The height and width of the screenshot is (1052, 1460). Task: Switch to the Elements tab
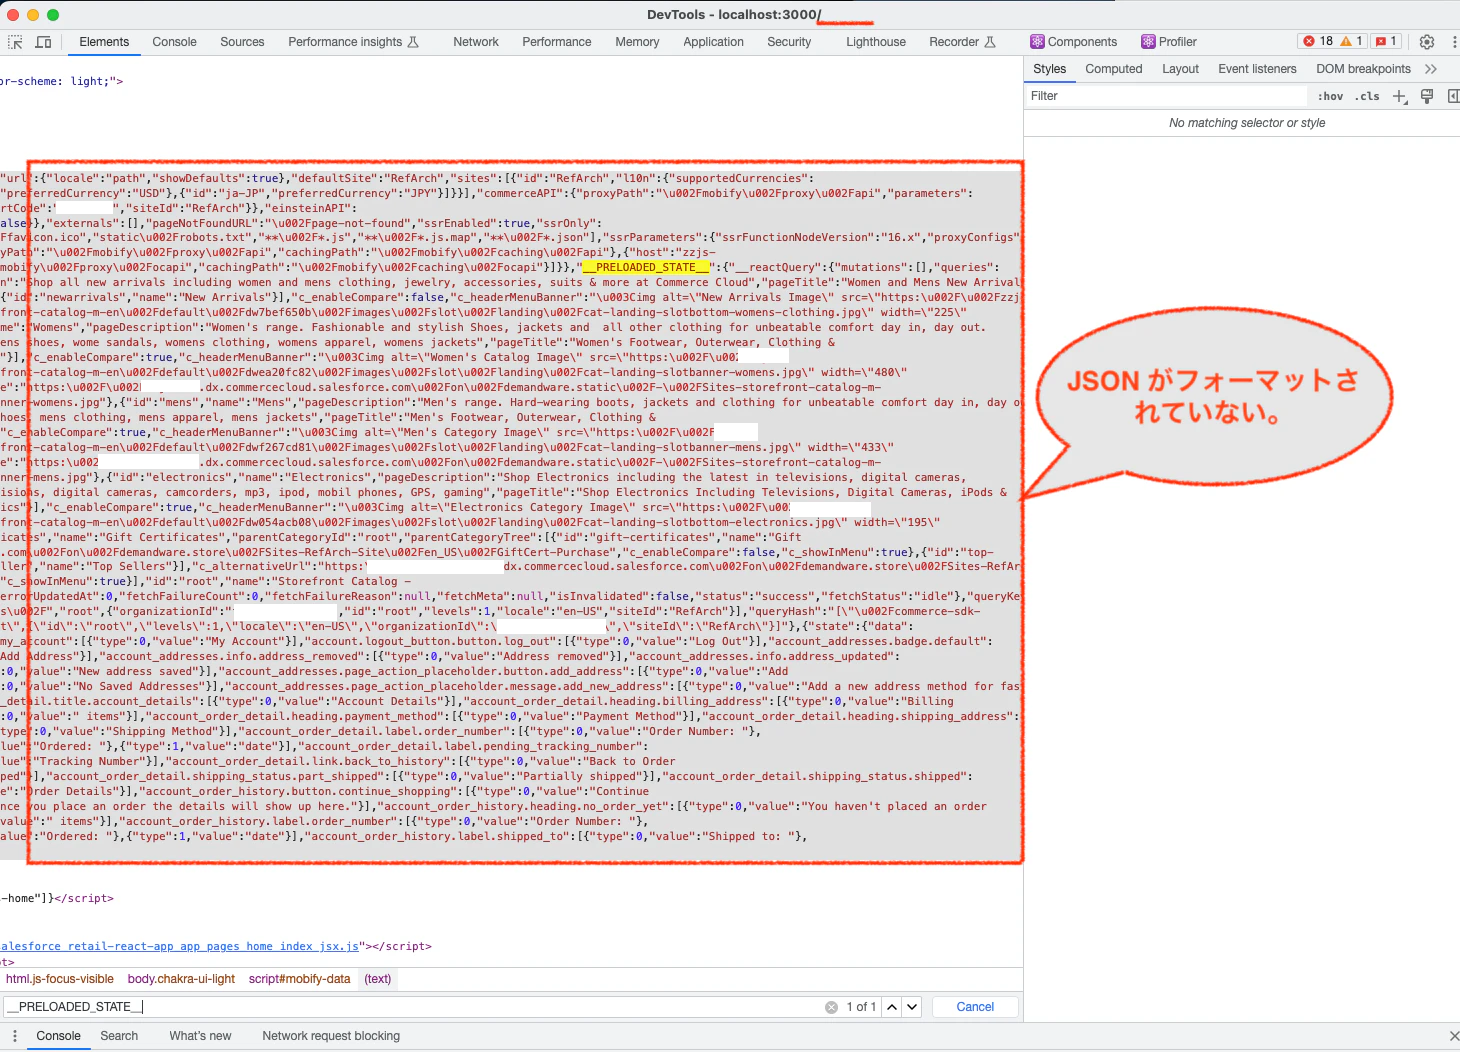click(104, 42)
